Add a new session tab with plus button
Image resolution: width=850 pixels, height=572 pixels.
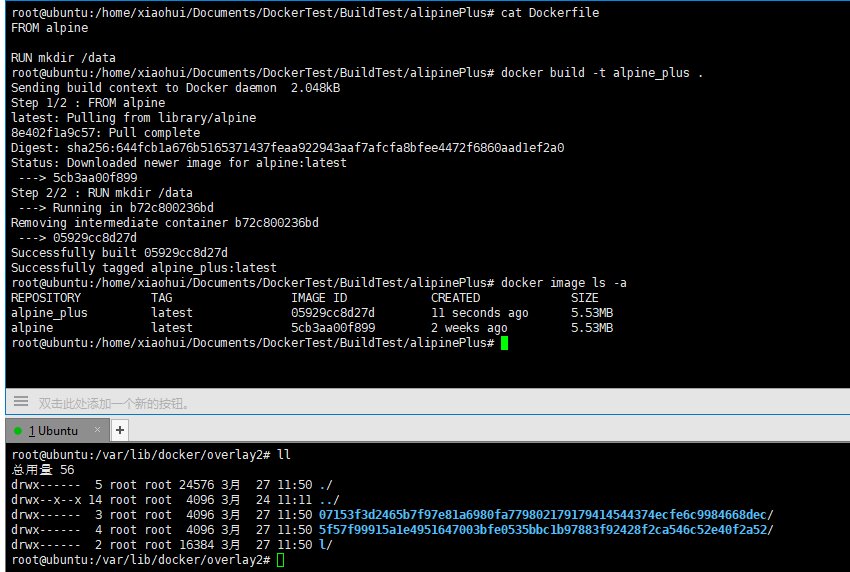[x=120, y=430]
